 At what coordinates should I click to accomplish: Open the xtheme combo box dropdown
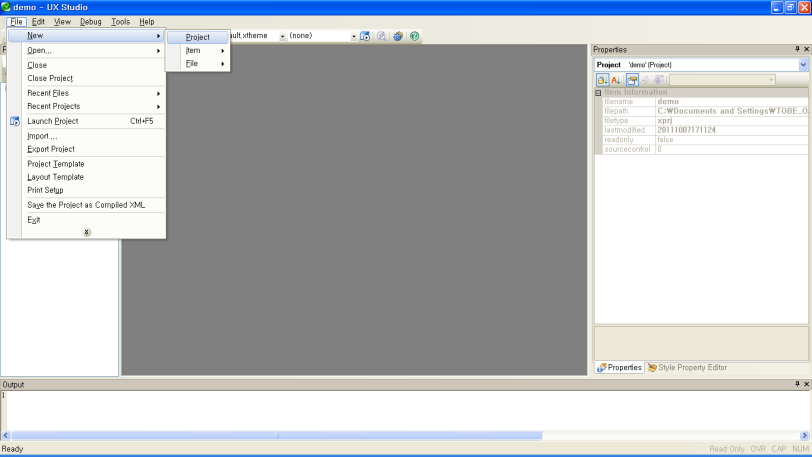pos(282,36)
